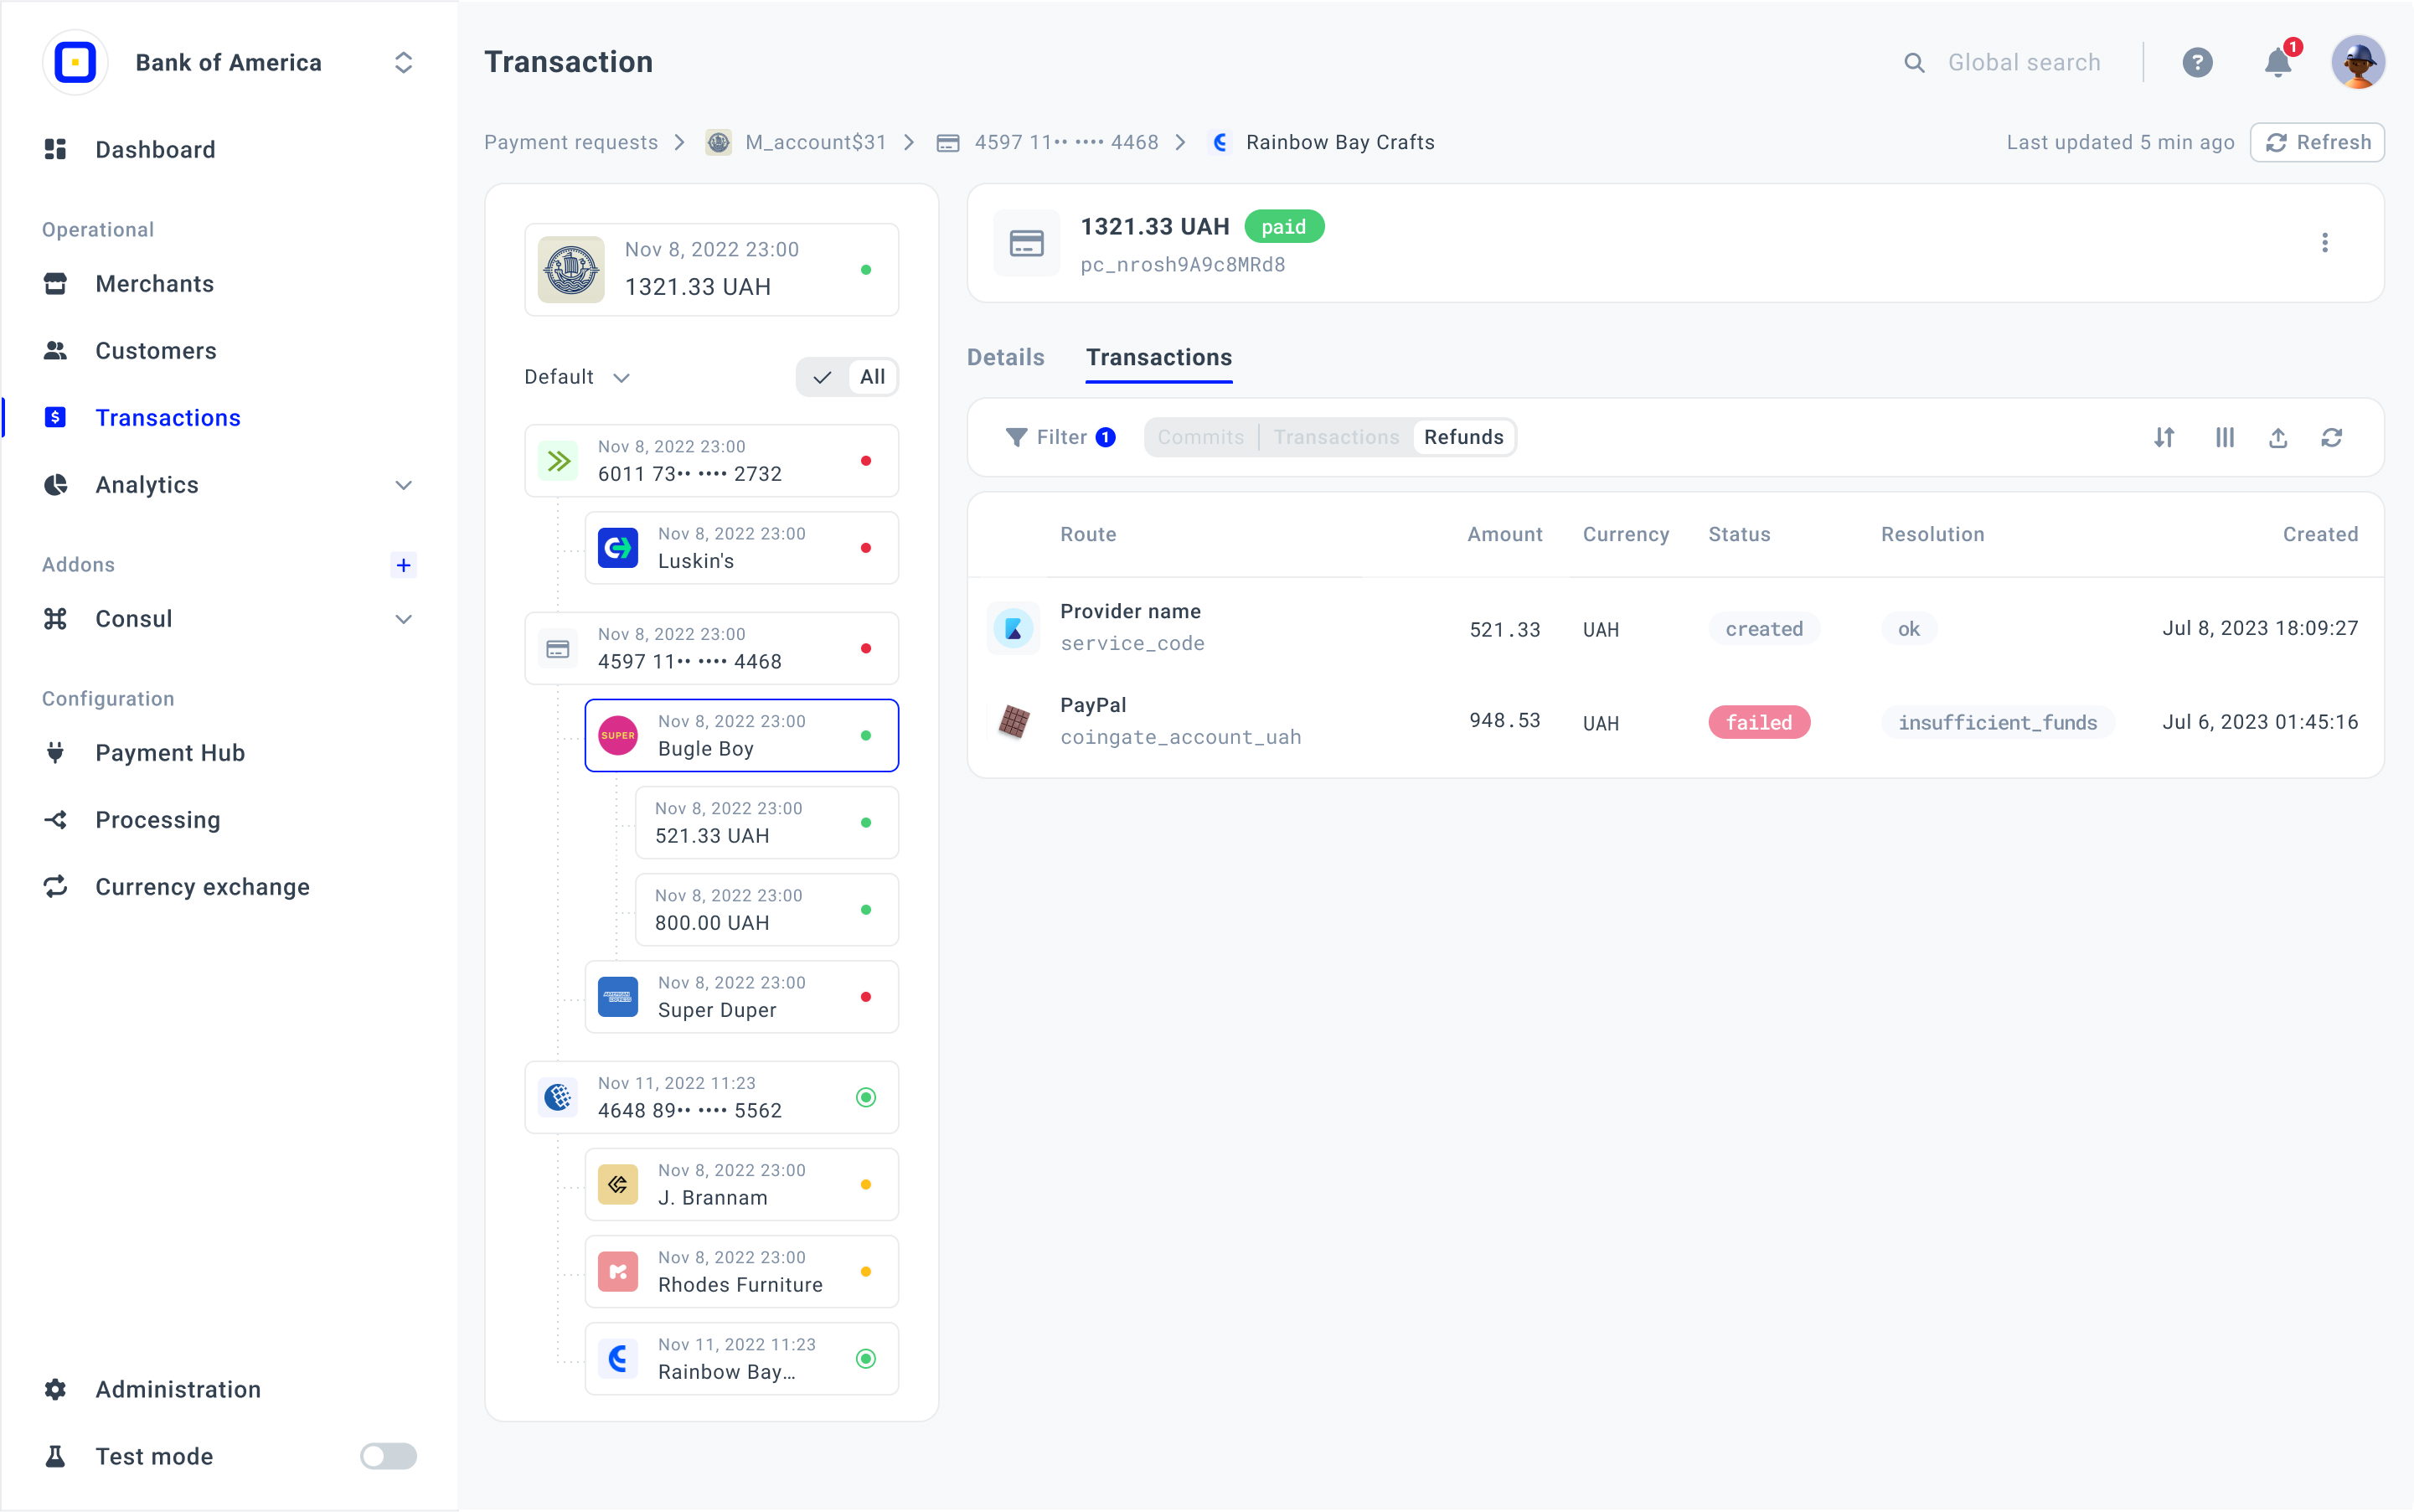Select the Super Duper tree item
2414x1512 pixels.
741,997
